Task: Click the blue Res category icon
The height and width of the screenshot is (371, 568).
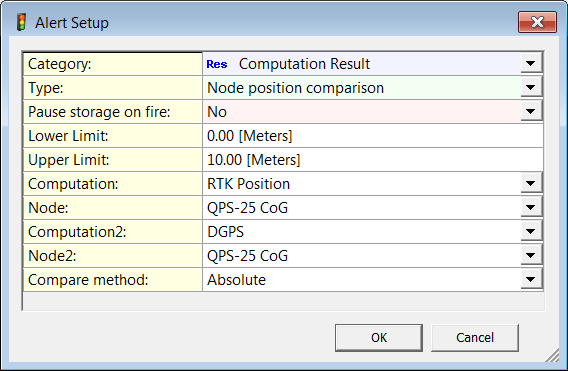Action: click(x=217, y=64)
